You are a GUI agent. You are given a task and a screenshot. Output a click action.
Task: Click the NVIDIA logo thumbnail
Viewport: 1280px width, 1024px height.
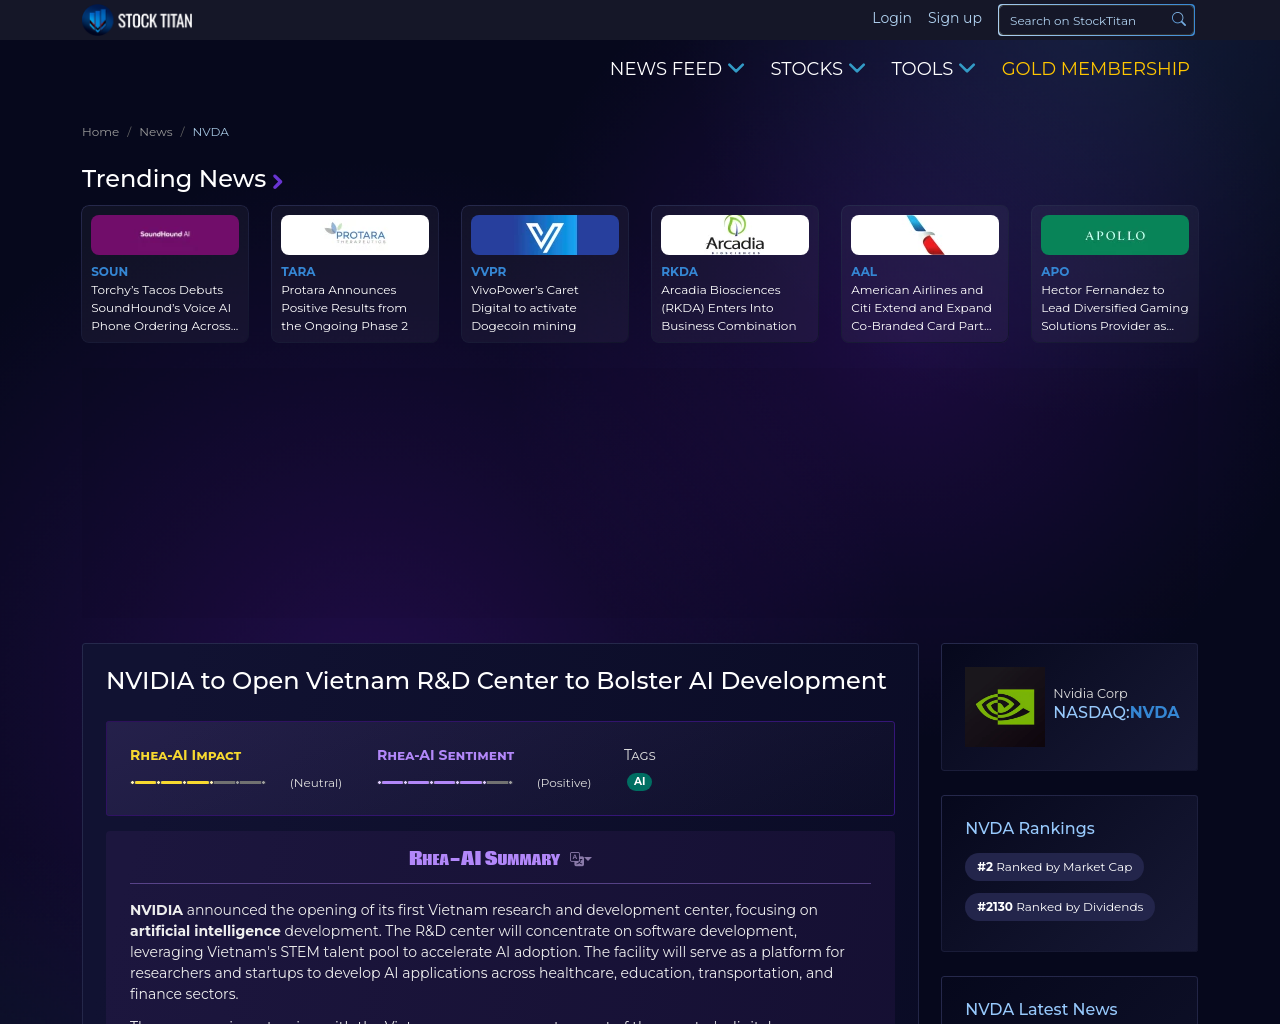tap(1005, 707)
